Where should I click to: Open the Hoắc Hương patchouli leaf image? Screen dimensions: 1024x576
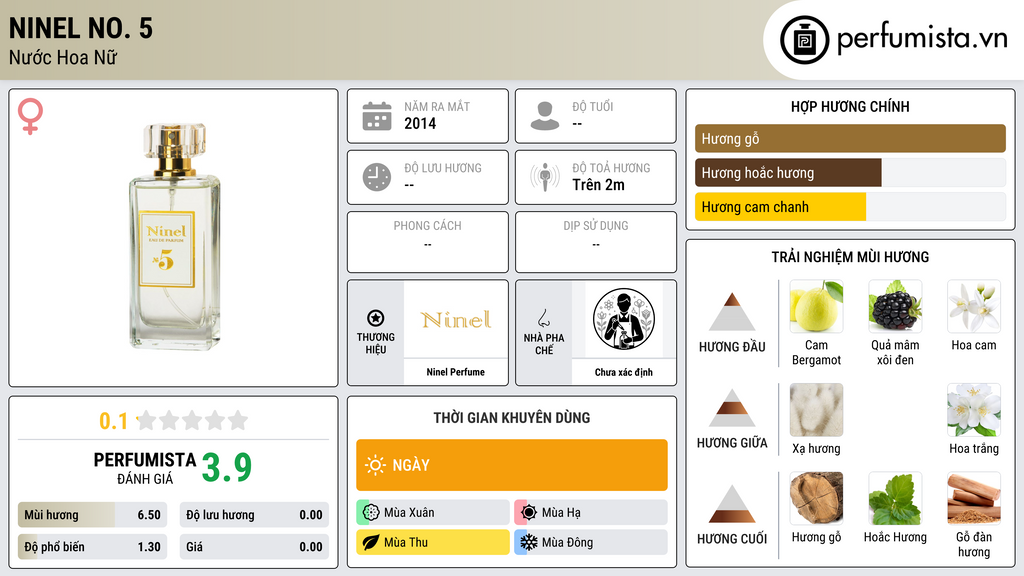point(895,498)
